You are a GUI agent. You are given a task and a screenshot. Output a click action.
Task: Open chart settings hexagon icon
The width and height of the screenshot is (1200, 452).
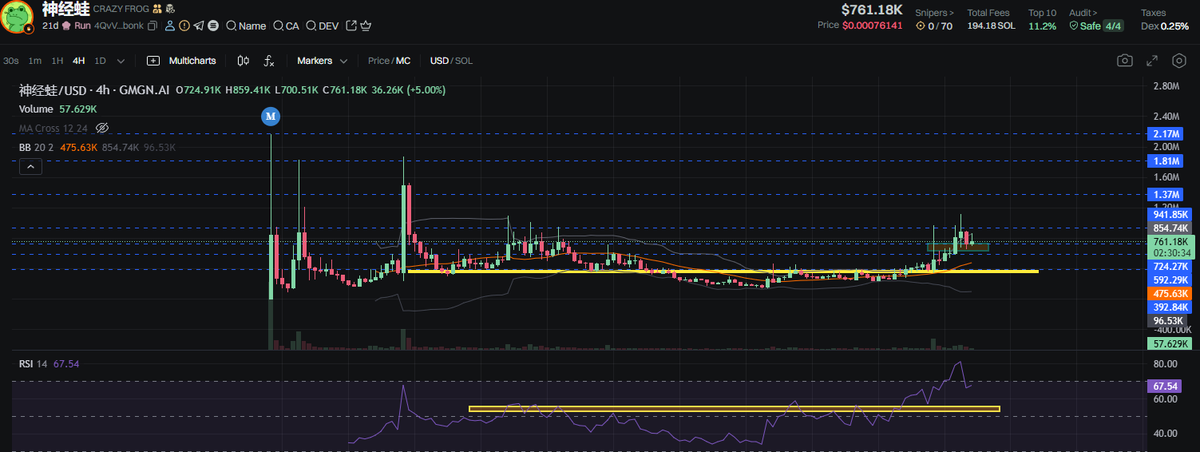[1179, 61]
